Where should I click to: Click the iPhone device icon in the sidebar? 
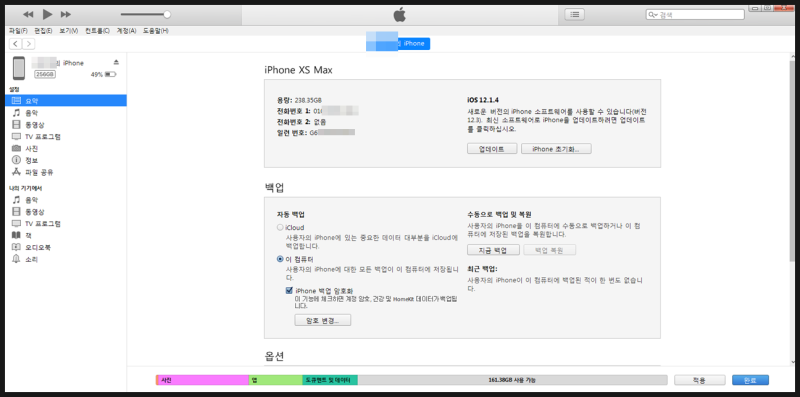(x=19, y=68)
